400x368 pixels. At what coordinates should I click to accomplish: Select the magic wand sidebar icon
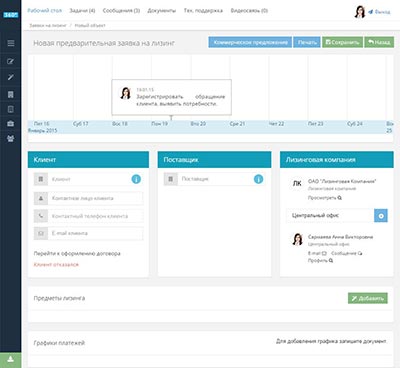pos(11,77)
